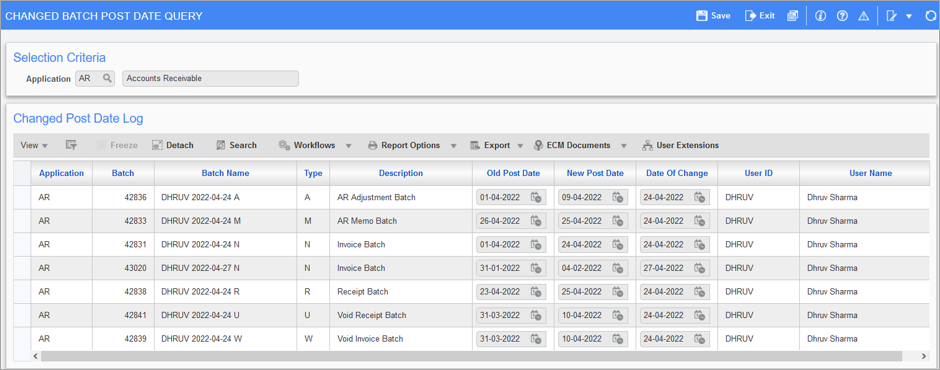Screen dimensions: 940x370
Task: Click the Workflows button
Action: point(308,145)
